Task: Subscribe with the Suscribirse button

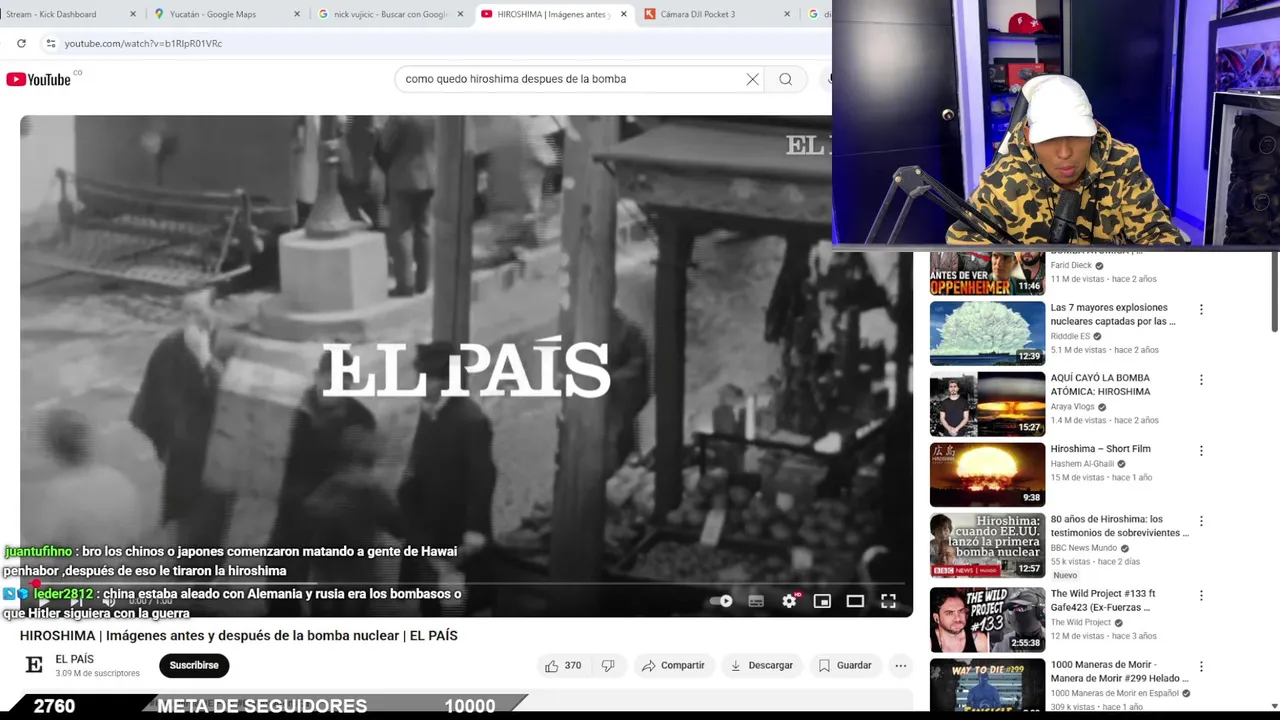Action: (194, 665)
